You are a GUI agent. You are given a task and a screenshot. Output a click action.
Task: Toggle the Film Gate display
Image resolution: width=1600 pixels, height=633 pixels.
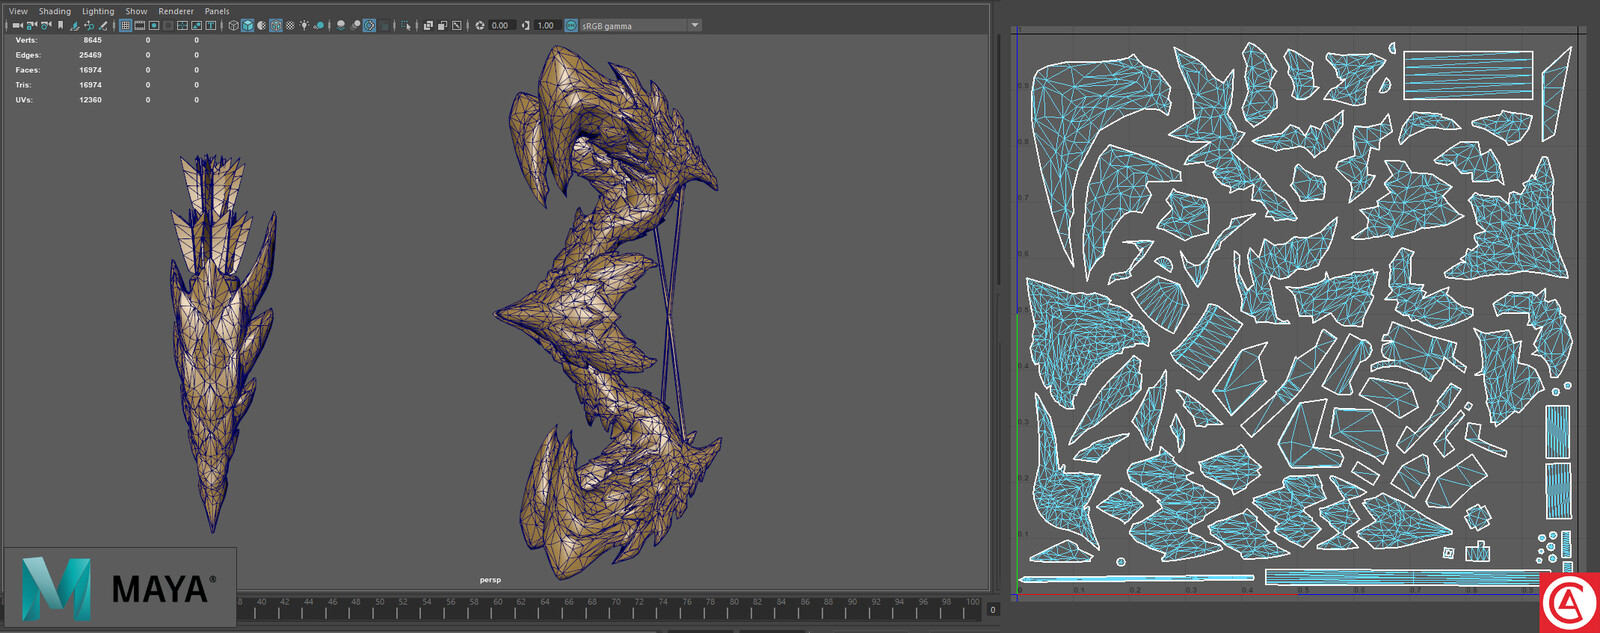(x=139, y=25)
